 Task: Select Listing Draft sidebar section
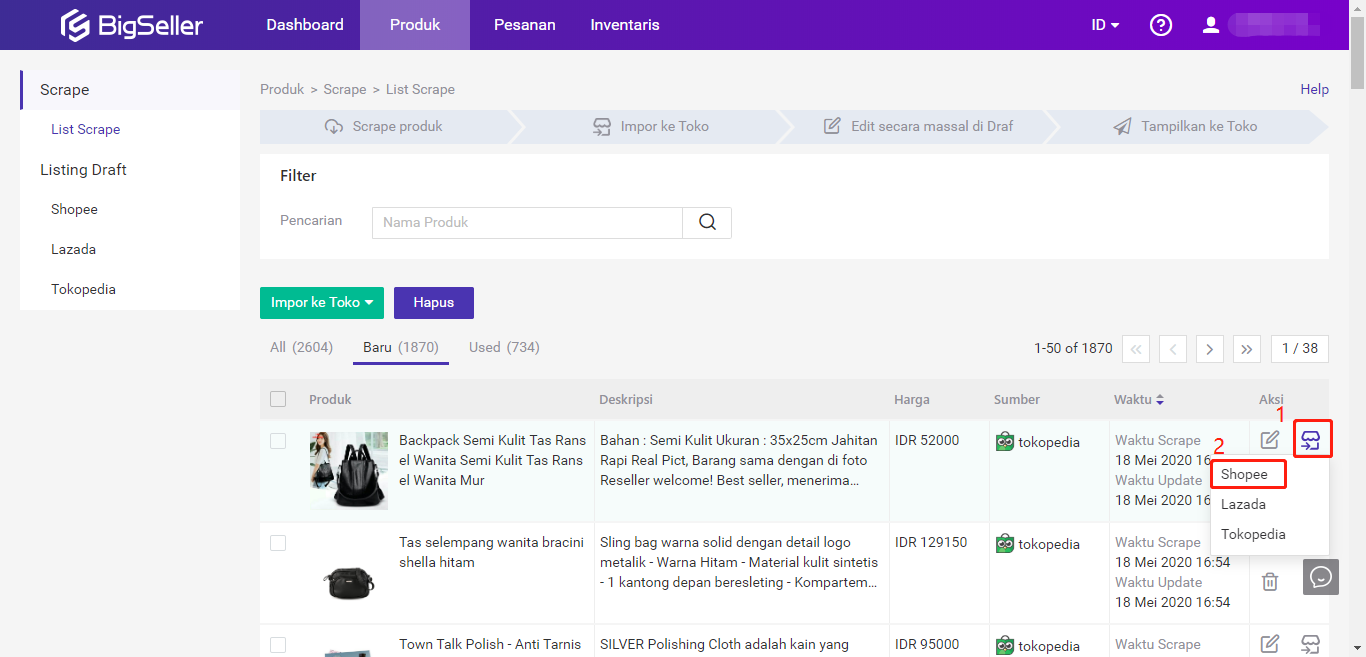[83, 169]
